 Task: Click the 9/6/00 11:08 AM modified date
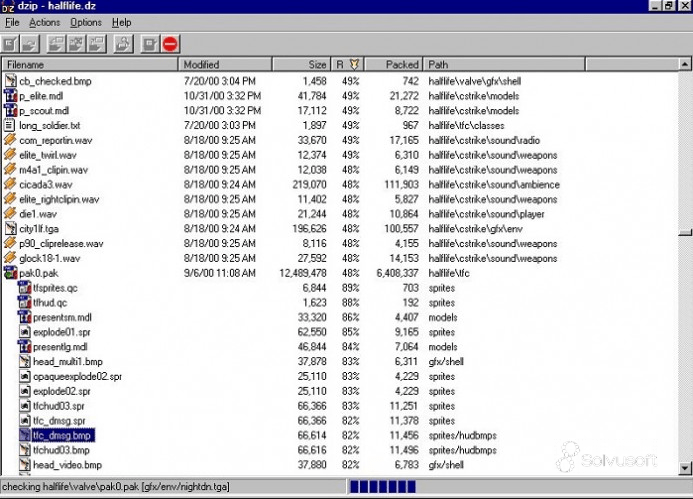(x=220, y=273)
